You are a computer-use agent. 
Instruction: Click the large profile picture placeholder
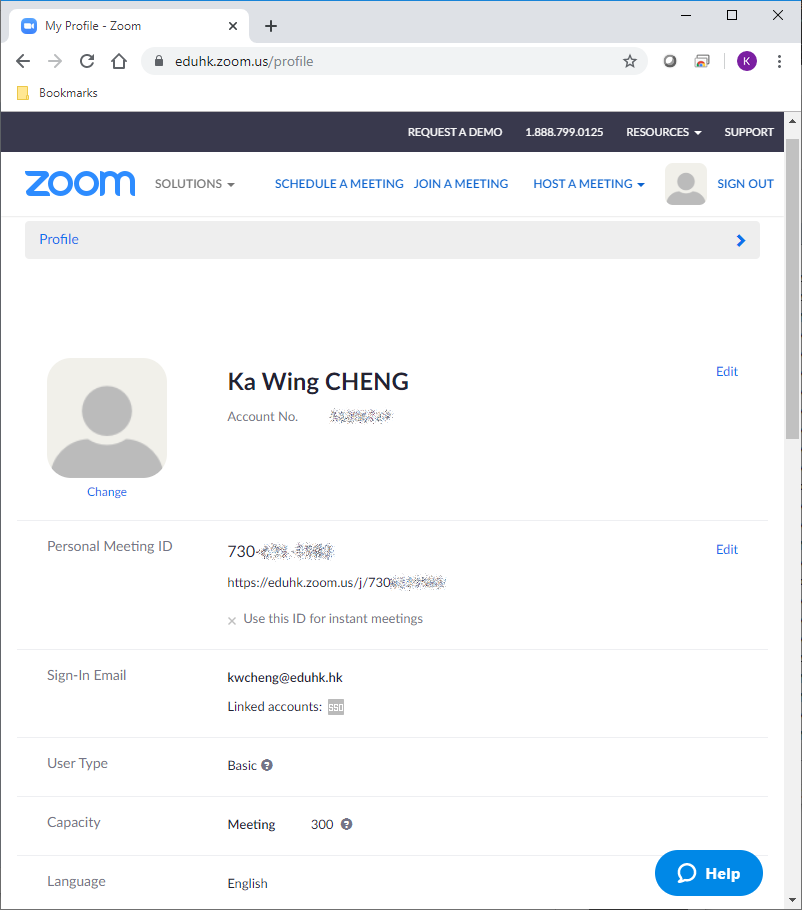point(107,418)
